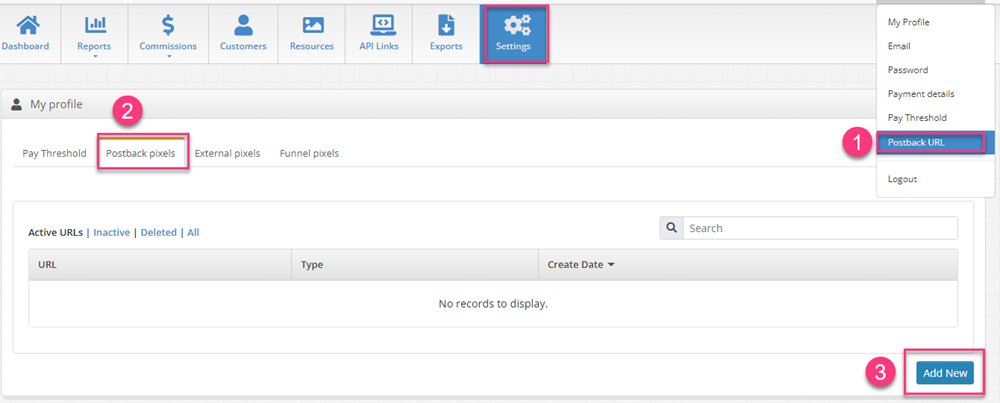Select Payment details in the menu
Screen dimensions: 1000x403
[x=921, y=94]
